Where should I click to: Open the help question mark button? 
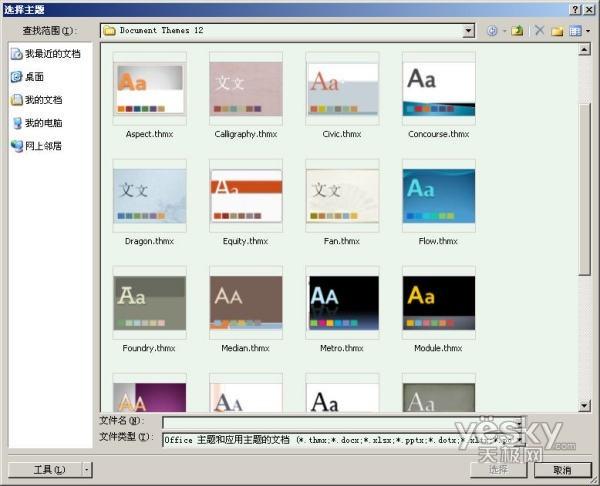click(x=575, y=8)
